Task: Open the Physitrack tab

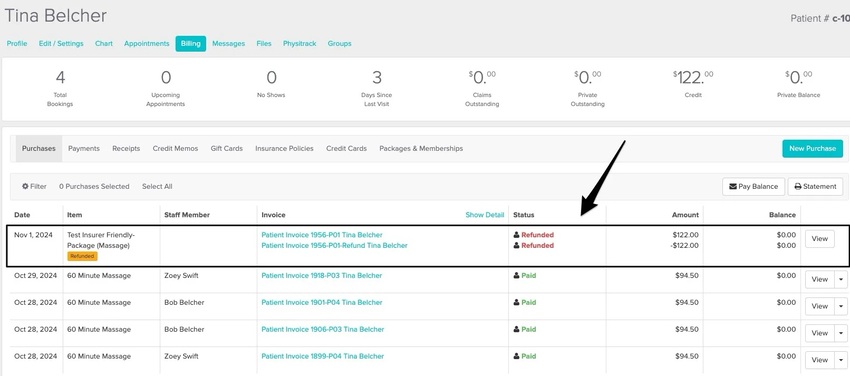Action: [x=299, y=43]
